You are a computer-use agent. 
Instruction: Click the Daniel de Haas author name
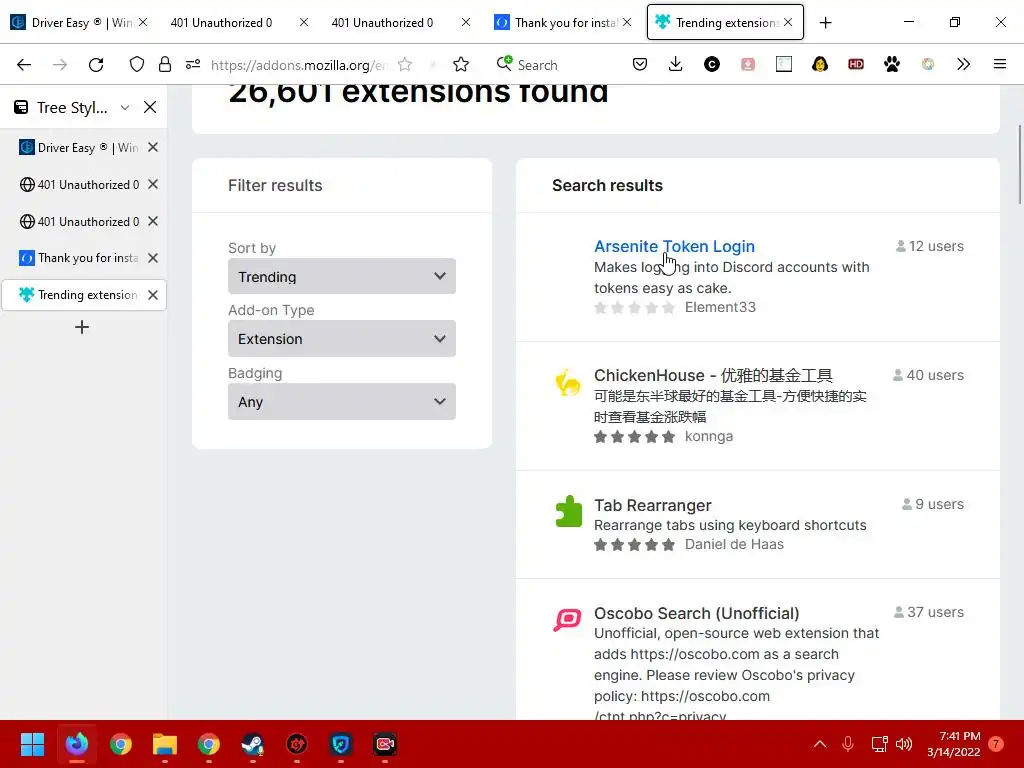(734, 544)
